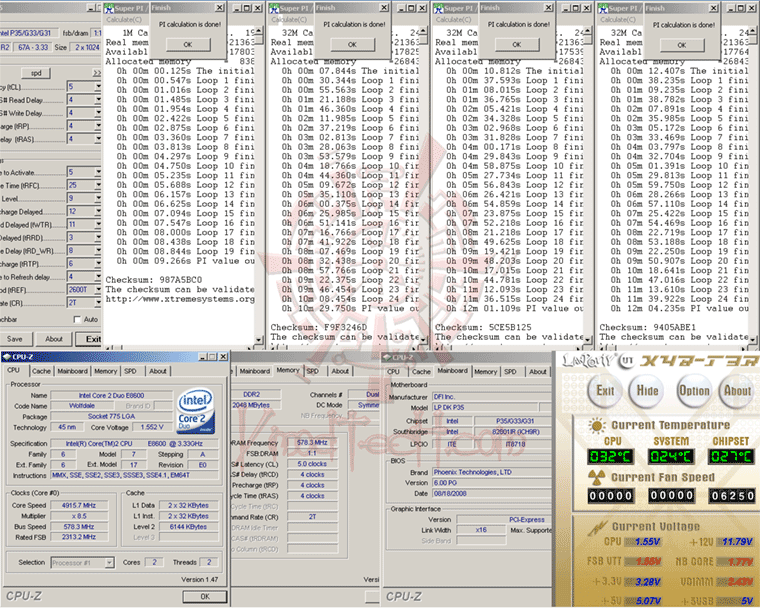Click the Intel Core 2 Duo logo in CPU-Z

(195, 411)
